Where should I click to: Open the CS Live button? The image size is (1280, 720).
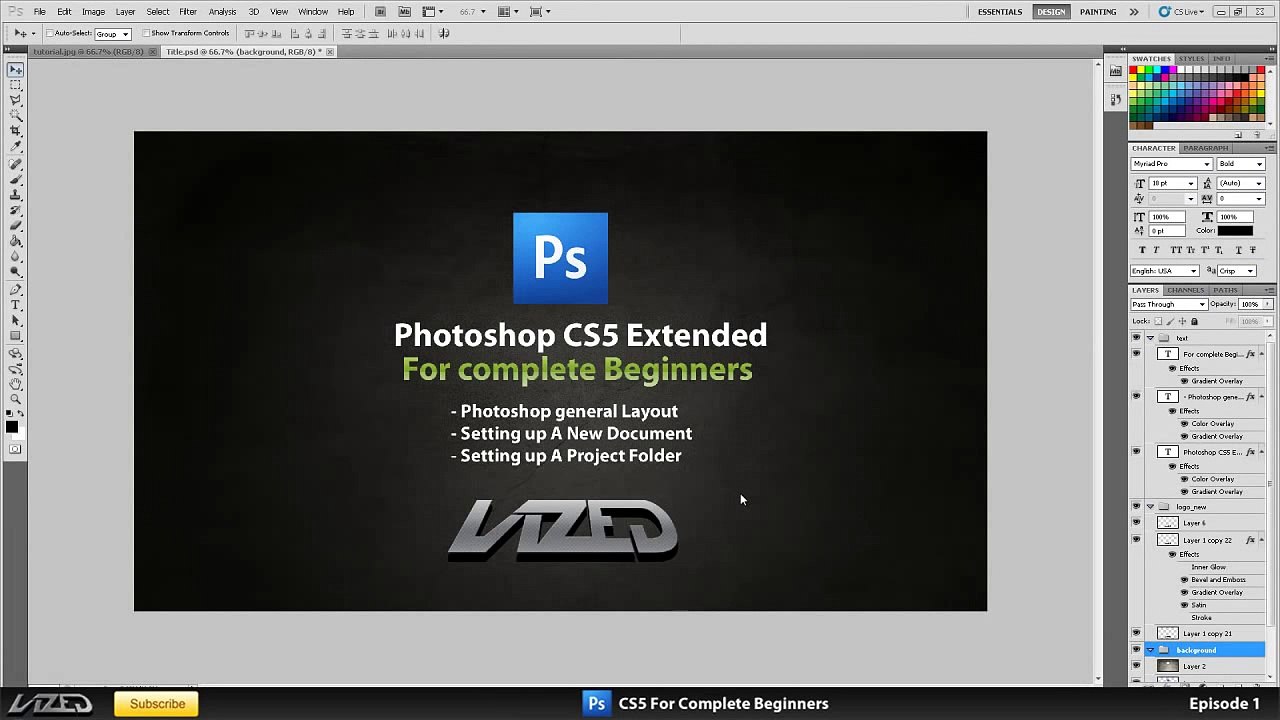[1183, 12]
